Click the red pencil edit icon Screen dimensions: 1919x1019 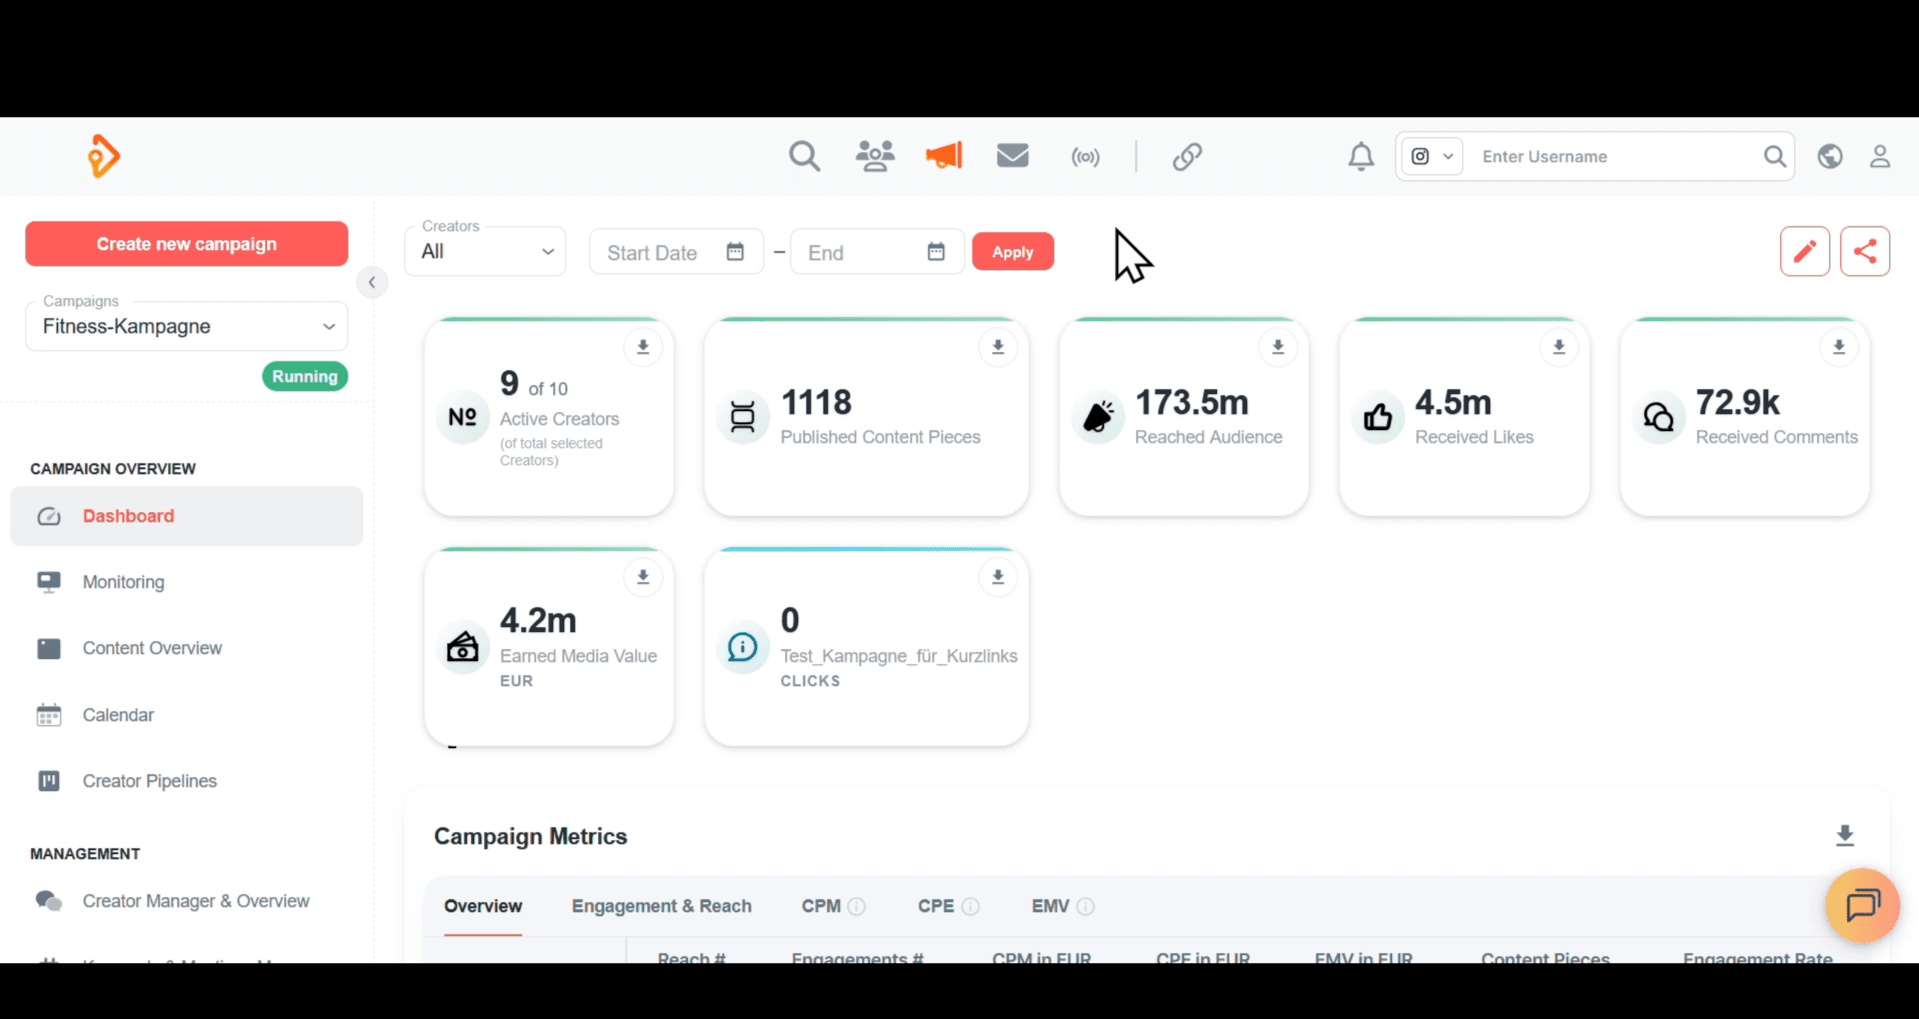1804,251
